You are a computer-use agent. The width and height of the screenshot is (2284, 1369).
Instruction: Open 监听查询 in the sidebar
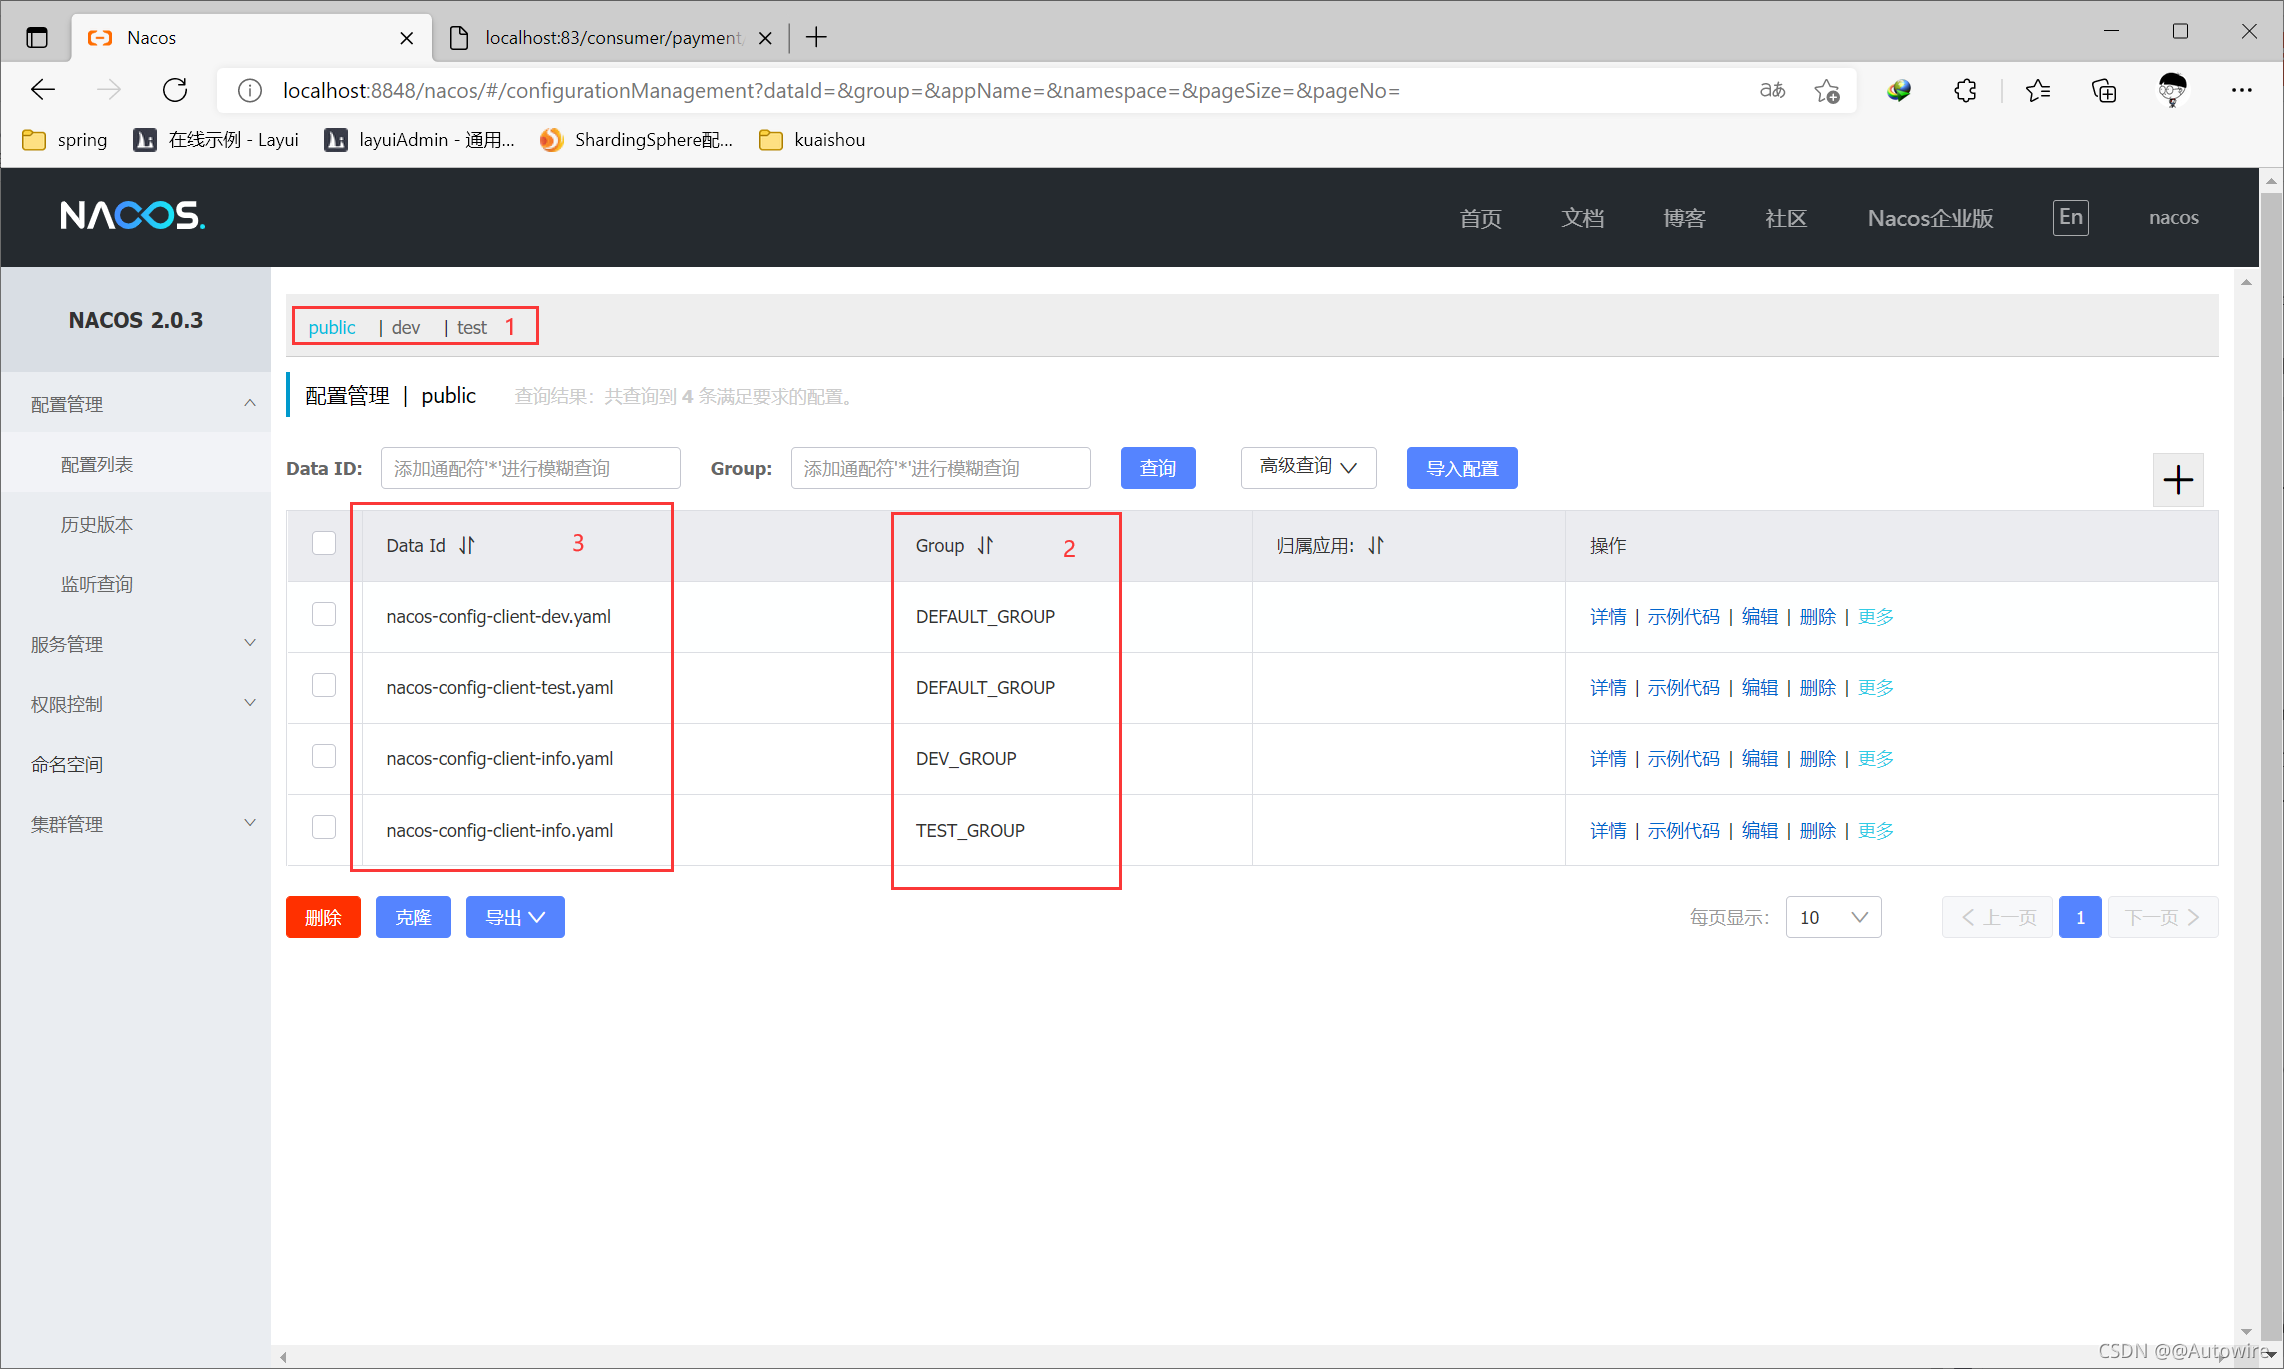point(96,584)
